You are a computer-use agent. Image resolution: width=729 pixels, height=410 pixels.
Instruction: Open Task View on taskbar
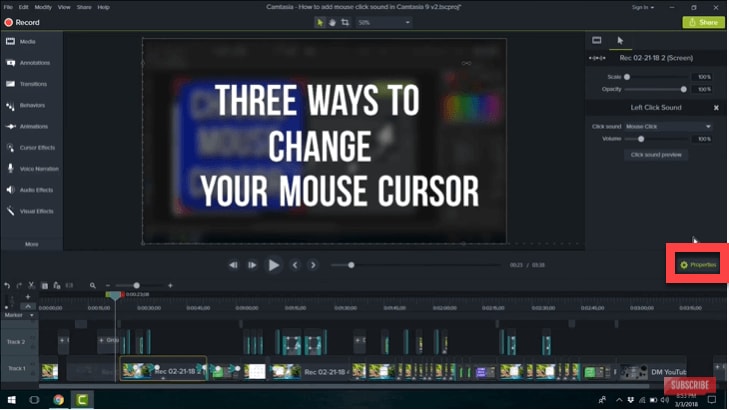(34, 400)
